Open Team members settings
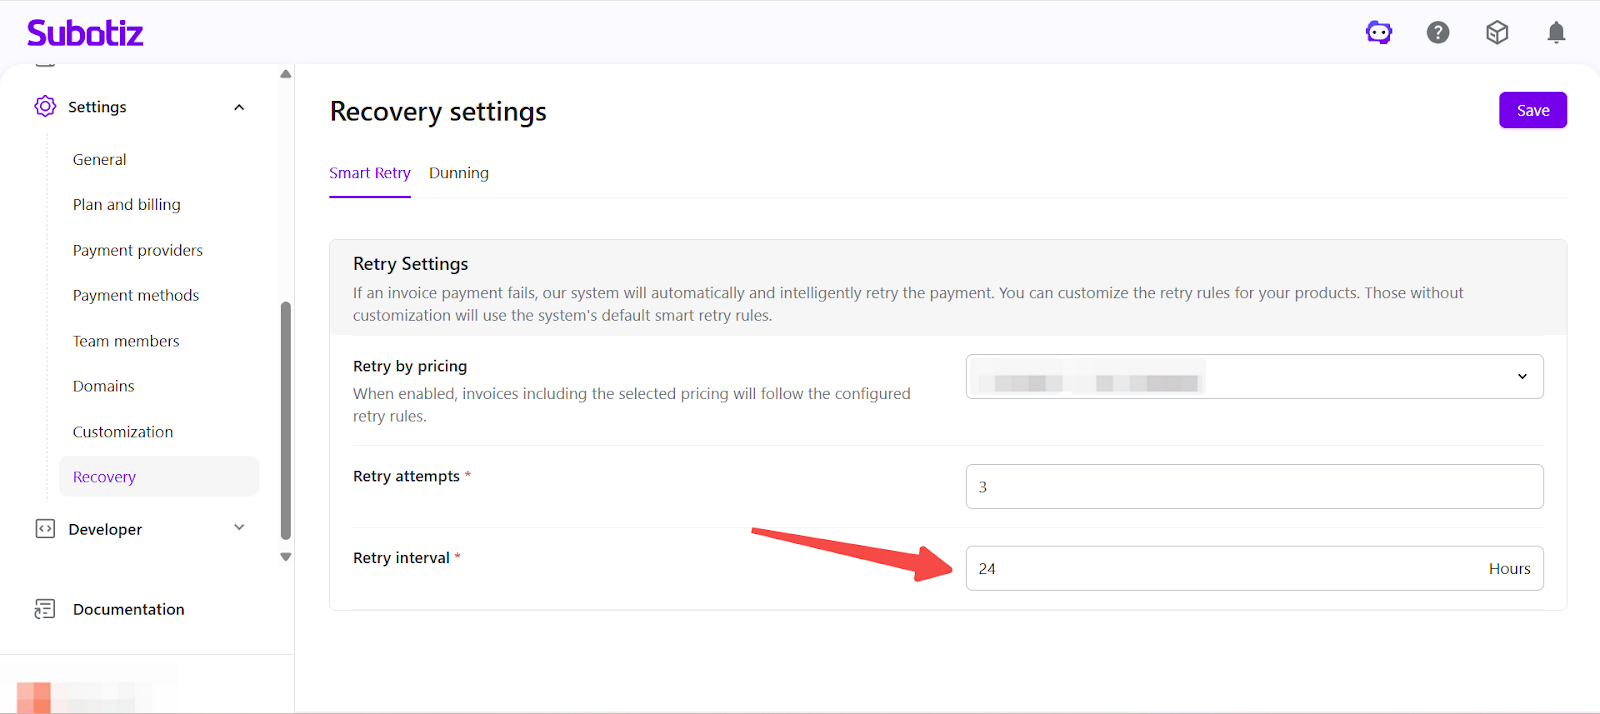Viewport: 1600px width, 714px height. 126,341
